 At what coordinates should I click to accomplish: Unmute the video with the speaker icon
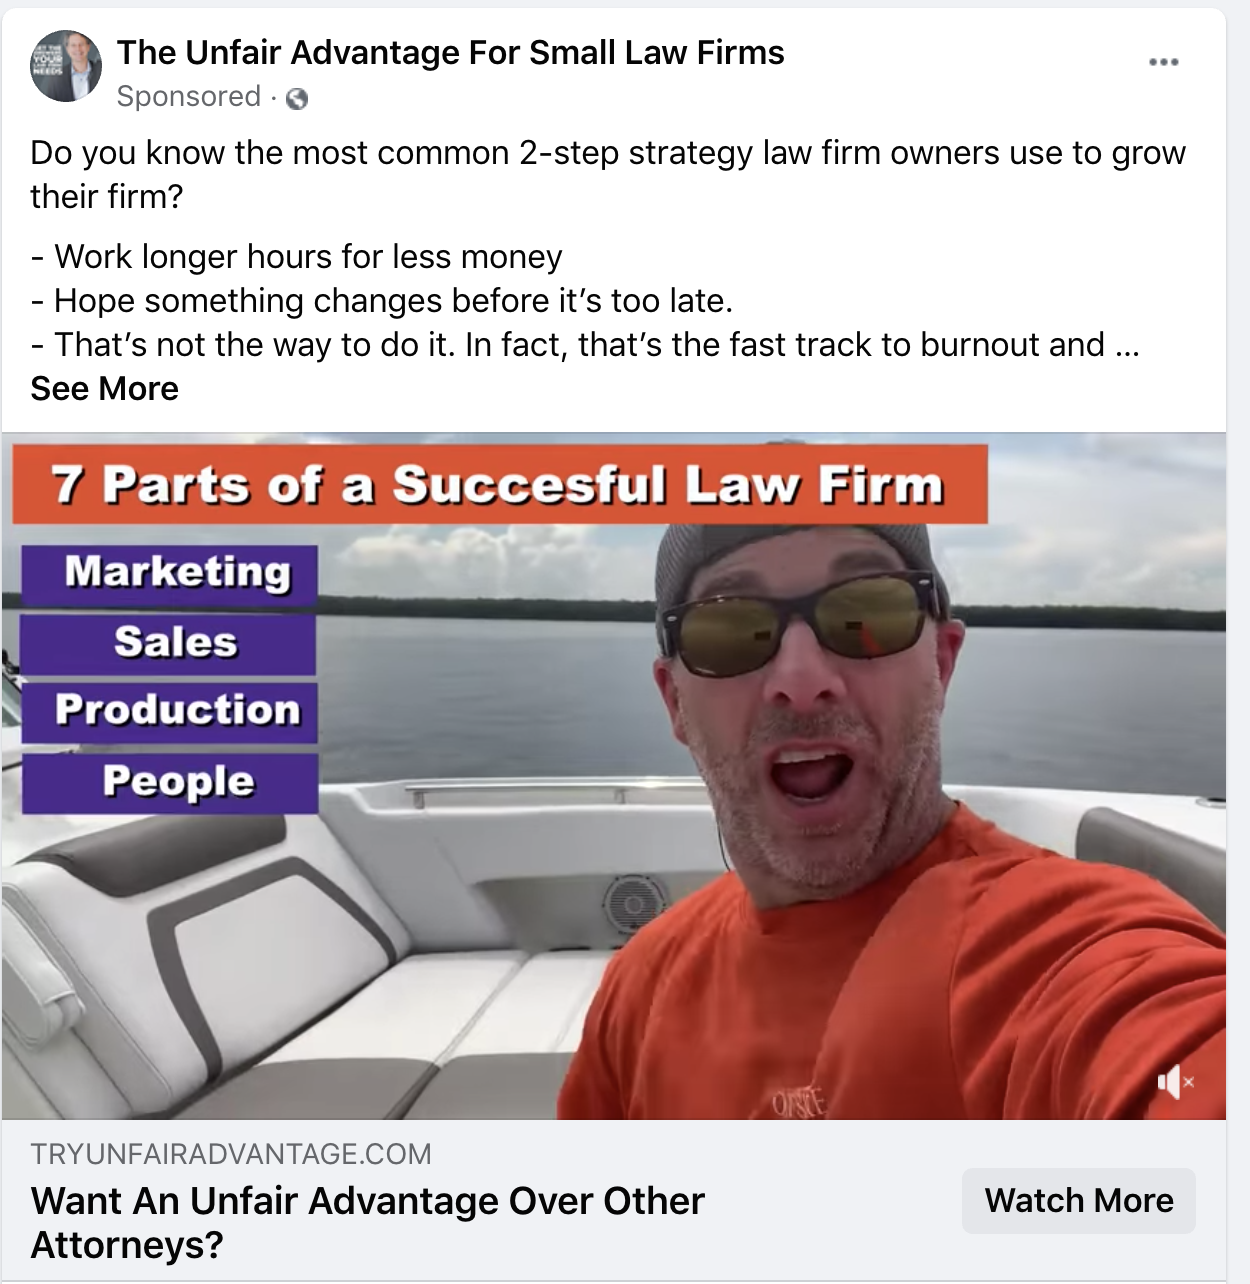pyautogui.click(x=1175, y=1082)
